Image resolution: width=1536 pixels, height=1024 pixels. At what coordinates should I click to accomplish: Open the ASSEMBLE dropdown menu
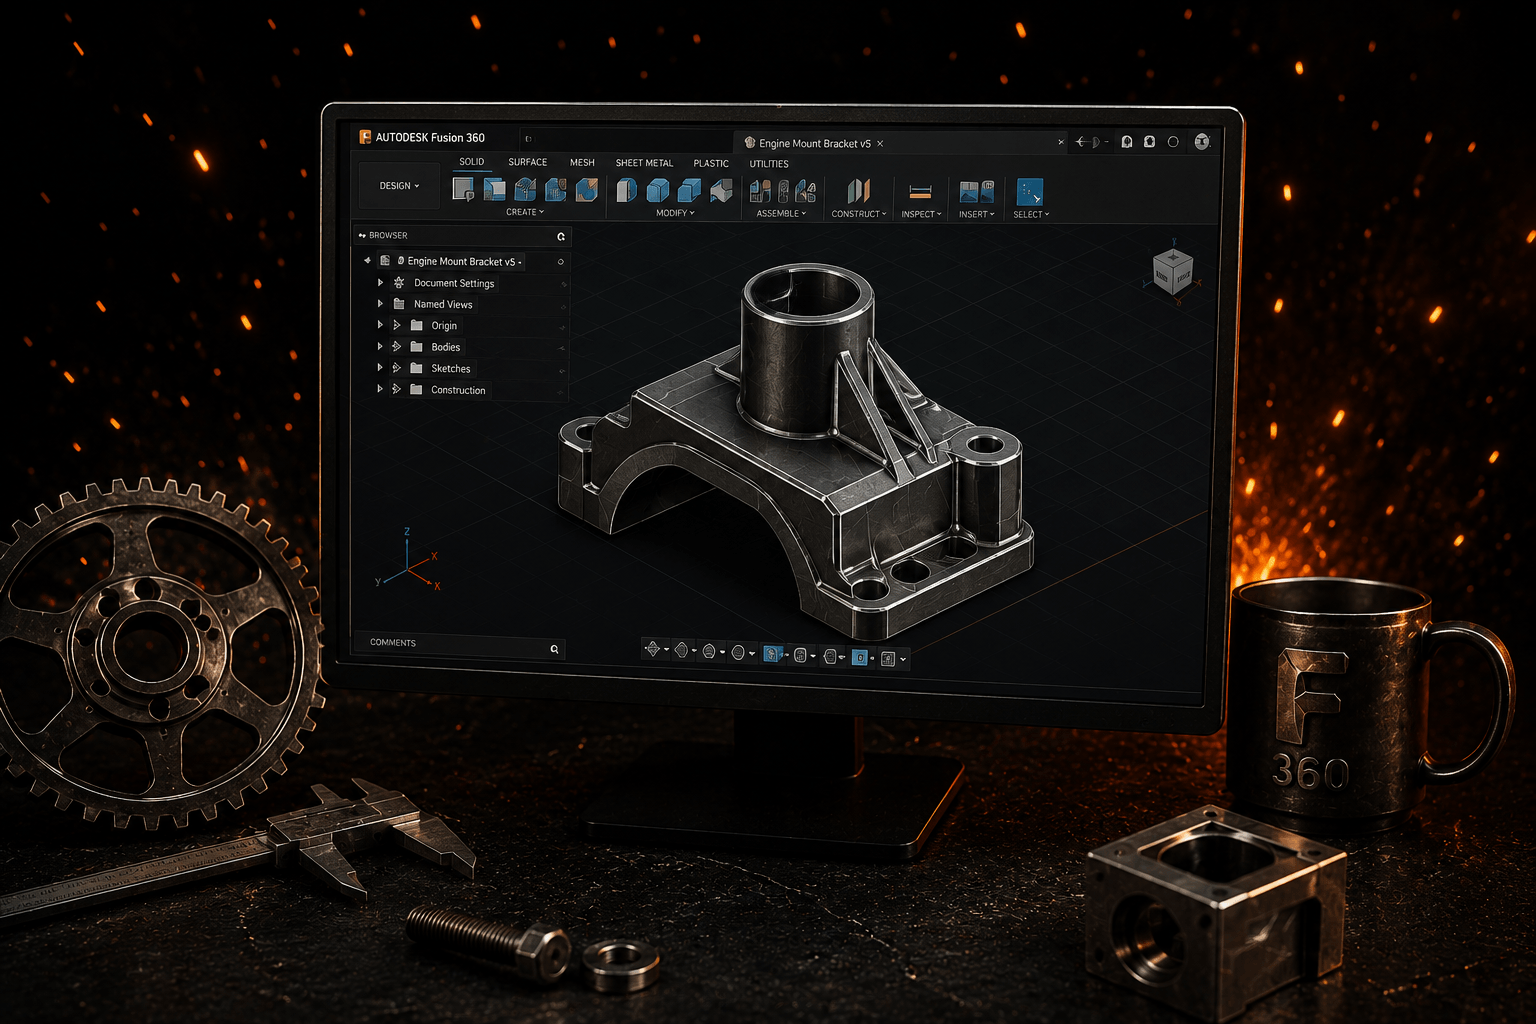(x=781, y=214)
